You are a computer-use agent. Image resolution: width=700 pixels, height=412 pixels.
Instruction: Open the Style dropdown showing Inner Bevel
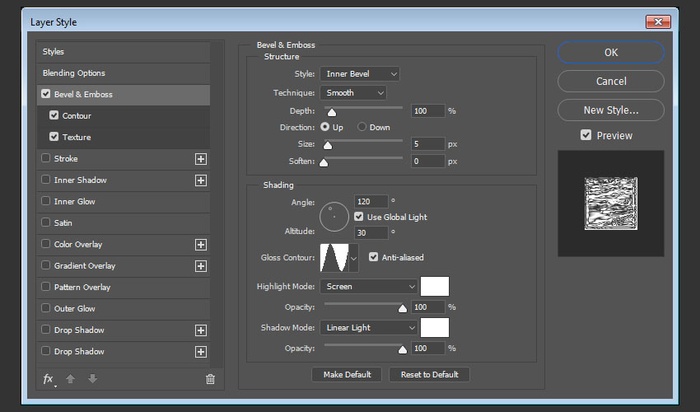click(360, 74)
